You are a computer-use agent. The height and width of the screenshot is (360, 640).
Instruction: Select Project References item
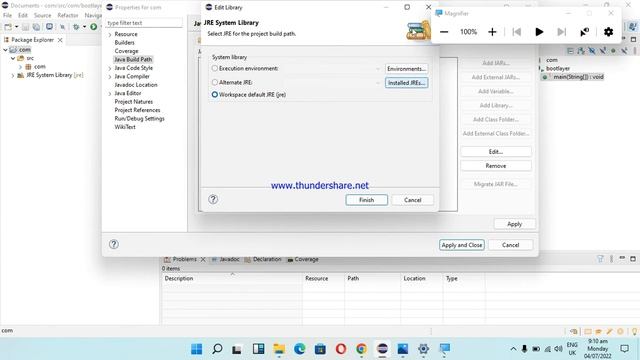click(138, 110)
